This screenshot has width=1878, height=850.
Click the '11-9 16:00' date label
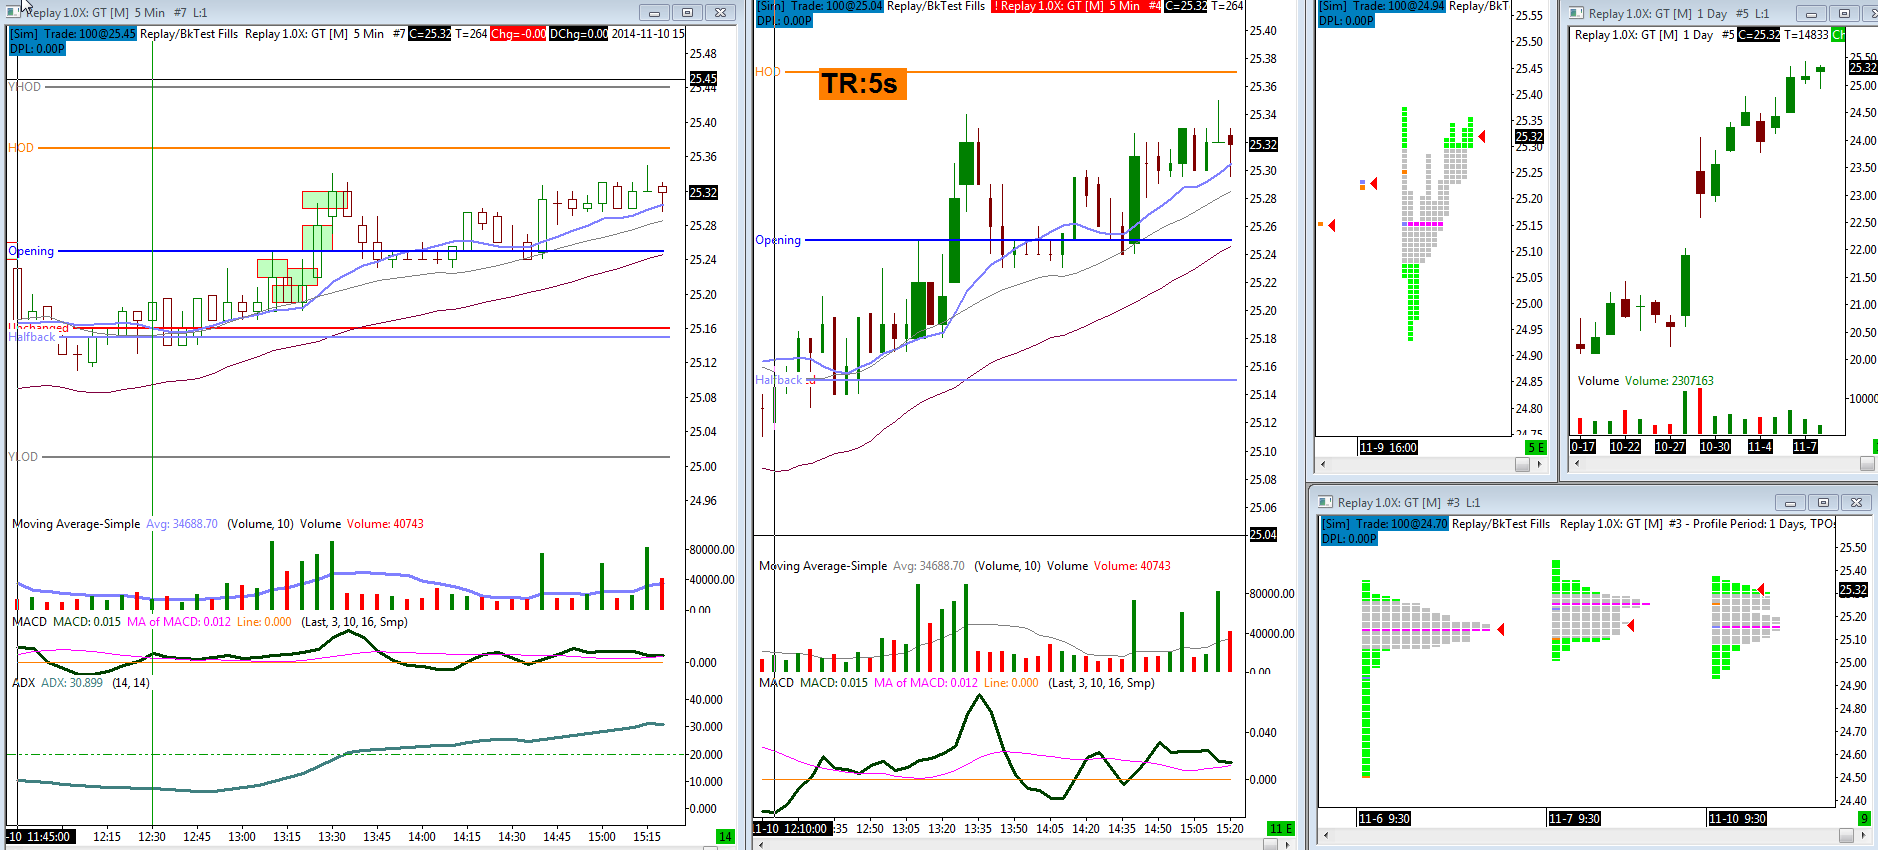pyautogui.click(x=1388, y=448)
